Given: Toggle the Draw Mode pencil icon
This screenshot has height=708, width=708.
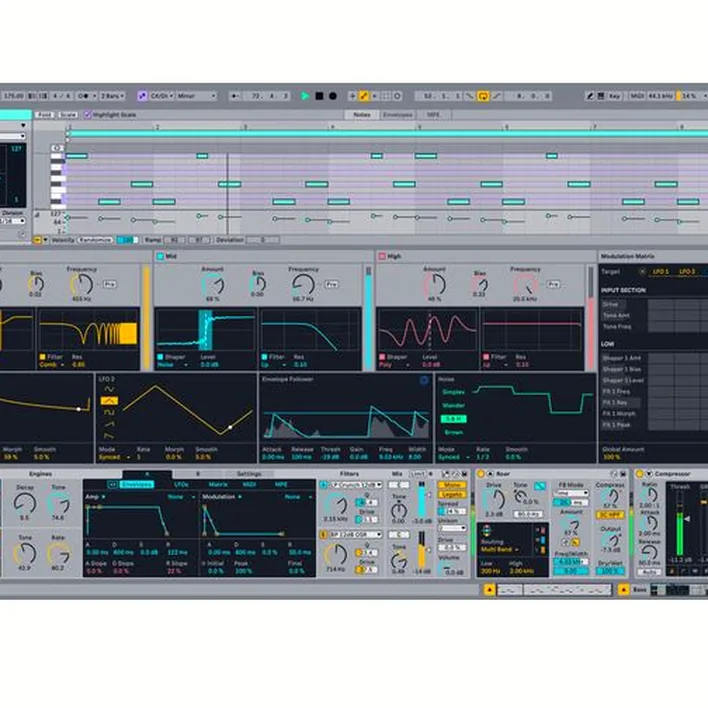Looking at the screenshot, I should (x=590, y=96).
